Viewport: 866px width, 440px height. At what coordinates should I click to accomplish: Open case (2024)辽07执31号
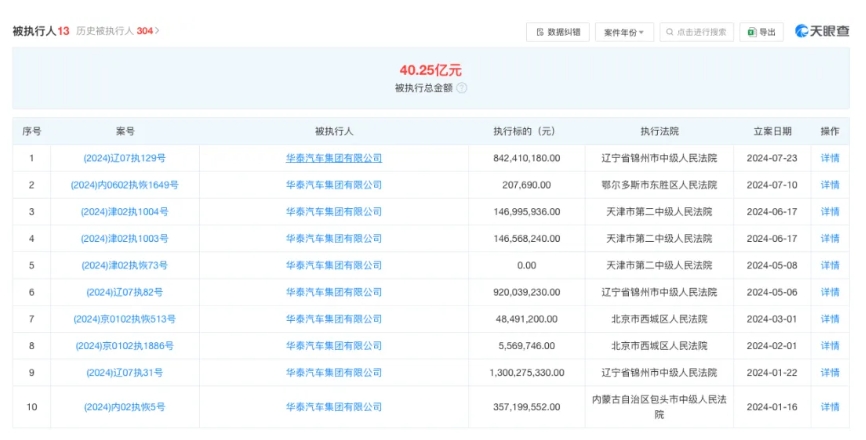point(124,373)
